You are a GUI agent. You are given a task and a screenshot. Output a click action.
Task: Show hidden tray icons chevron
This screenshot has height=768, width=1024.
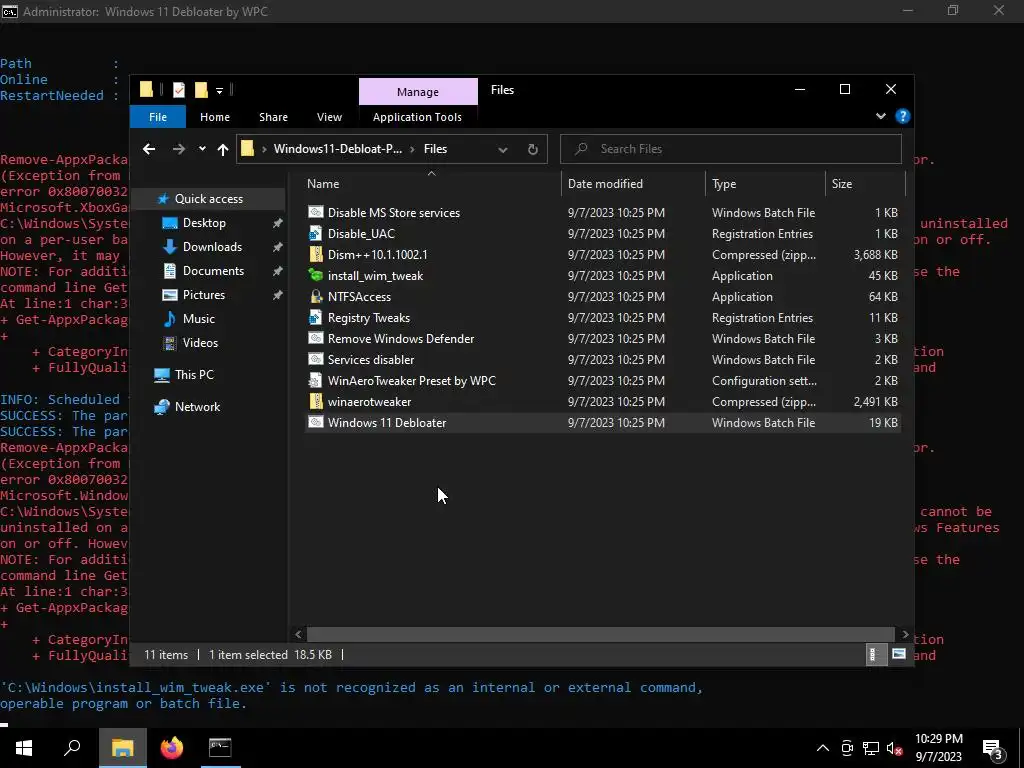coord(823,748)
